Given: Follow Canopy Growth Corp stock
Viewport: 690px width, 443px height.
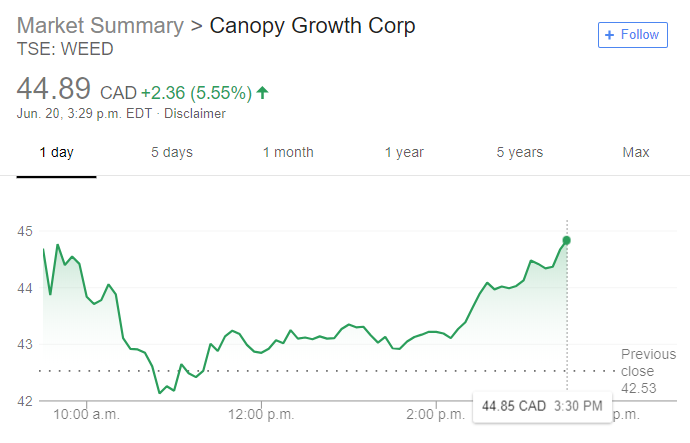Looking at the screenshot, I should (x=633, y=35).
